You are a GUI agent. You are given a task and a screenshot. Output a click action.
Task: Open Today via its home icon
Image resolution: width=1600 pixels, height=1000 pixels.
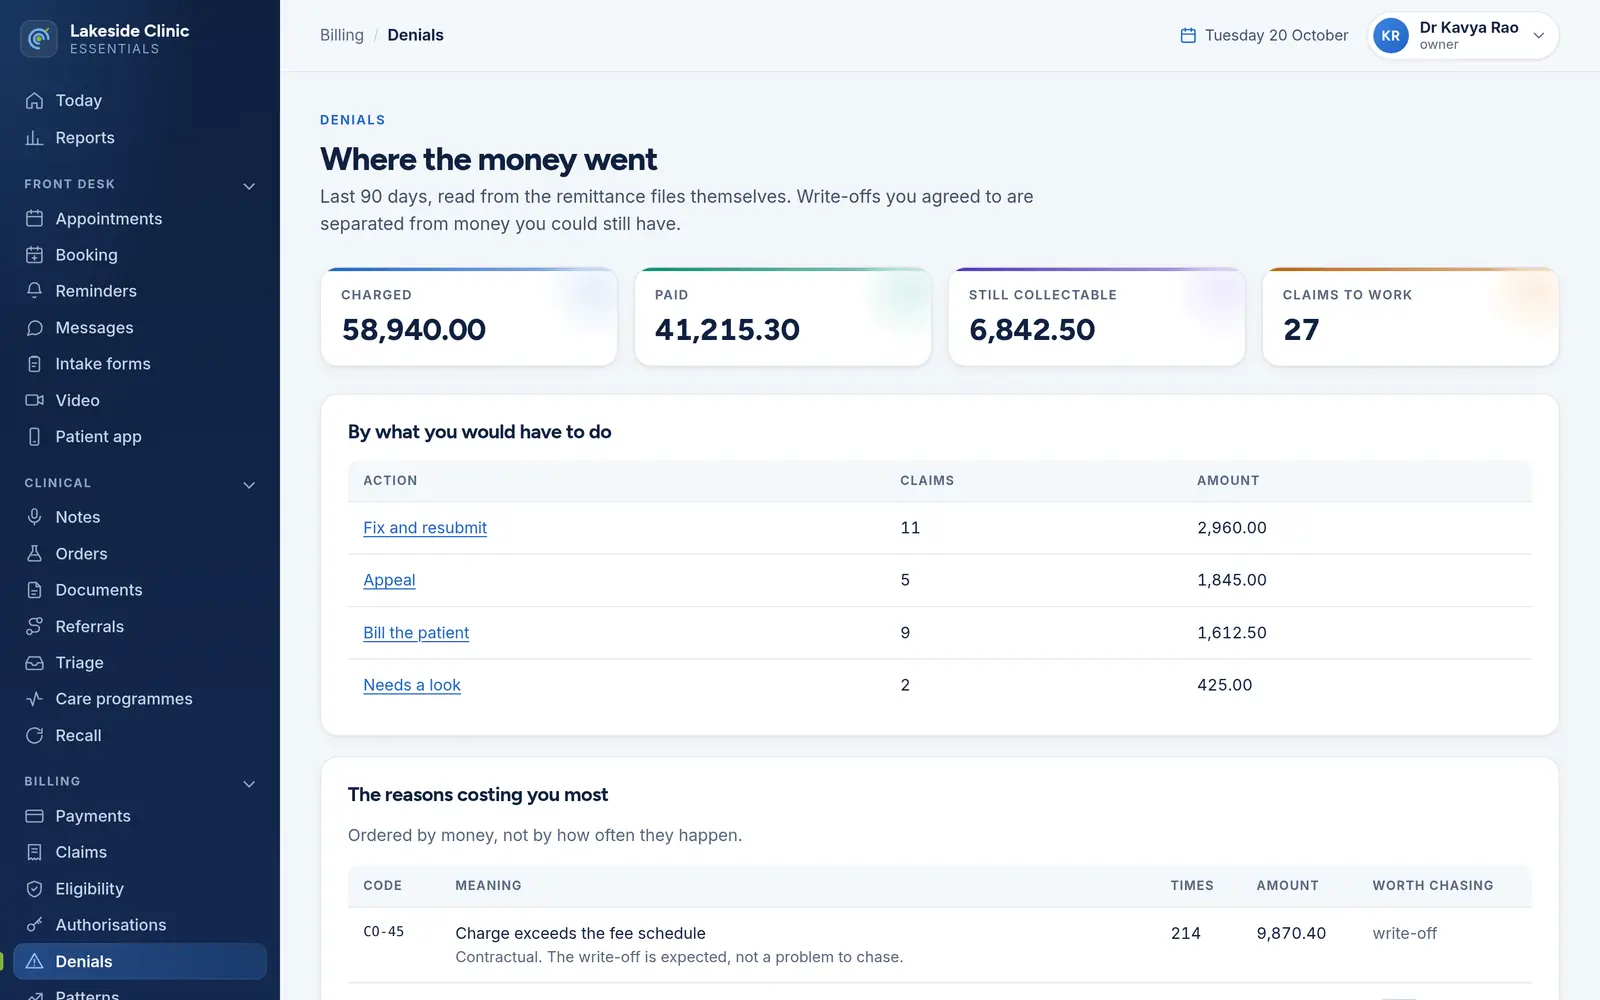[x=34, y=101]
